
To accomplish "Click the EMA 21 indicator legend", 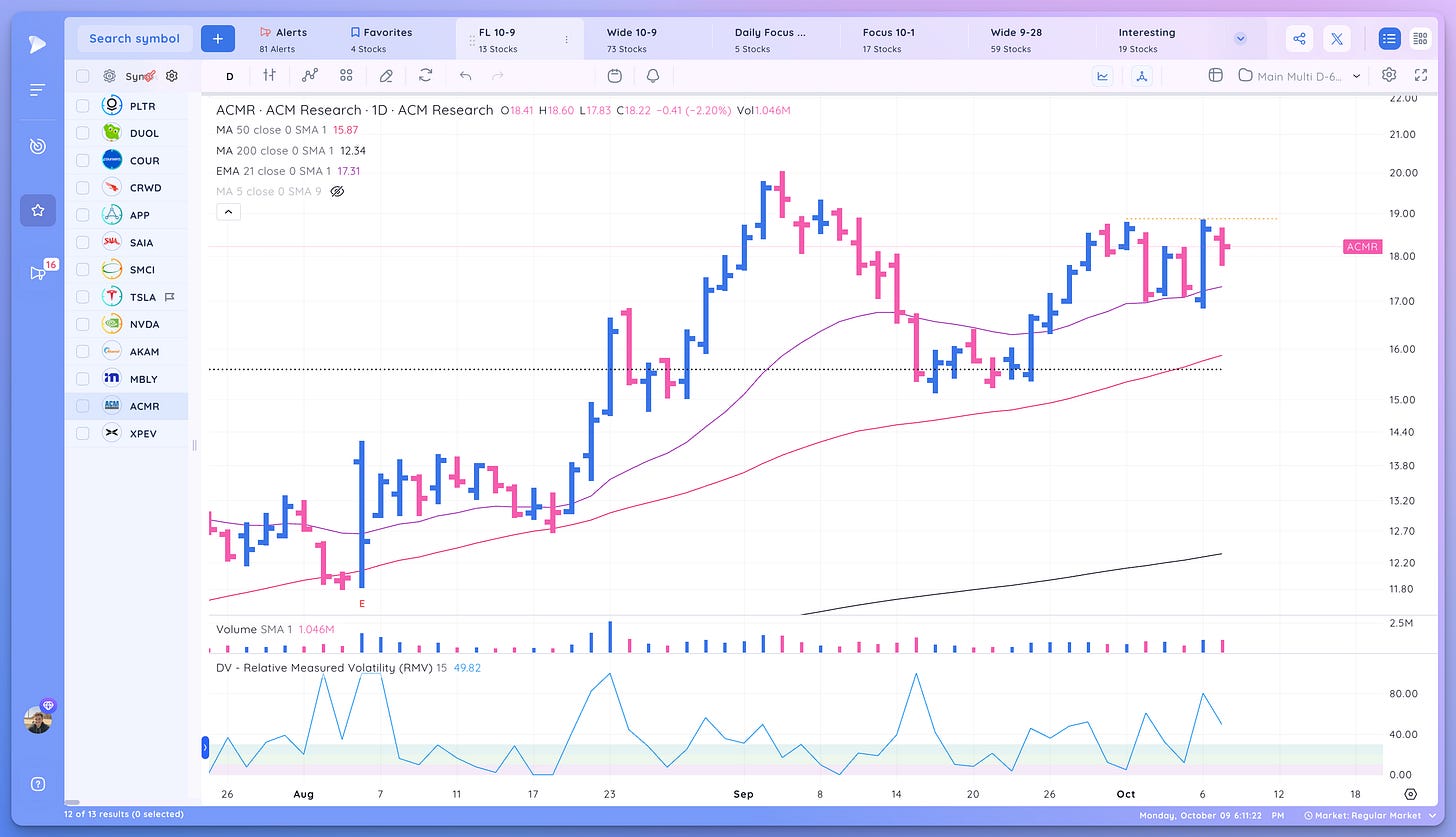I will pyautogui.click(x=288, y=171).
